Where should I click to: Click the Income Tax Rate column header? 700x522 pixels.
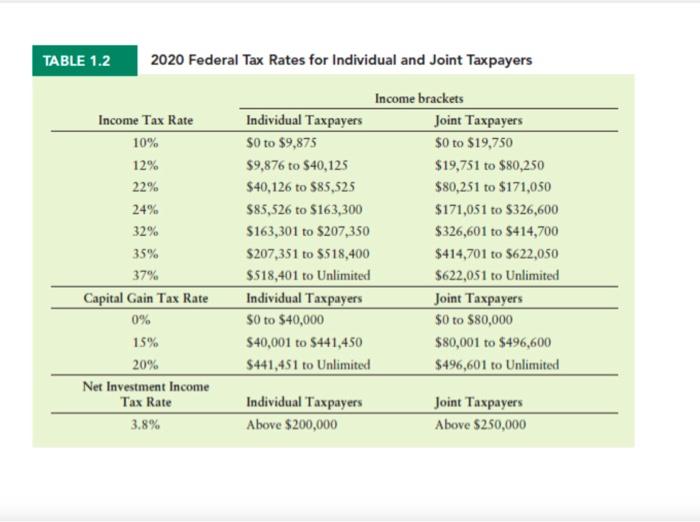tap(146, 120)
